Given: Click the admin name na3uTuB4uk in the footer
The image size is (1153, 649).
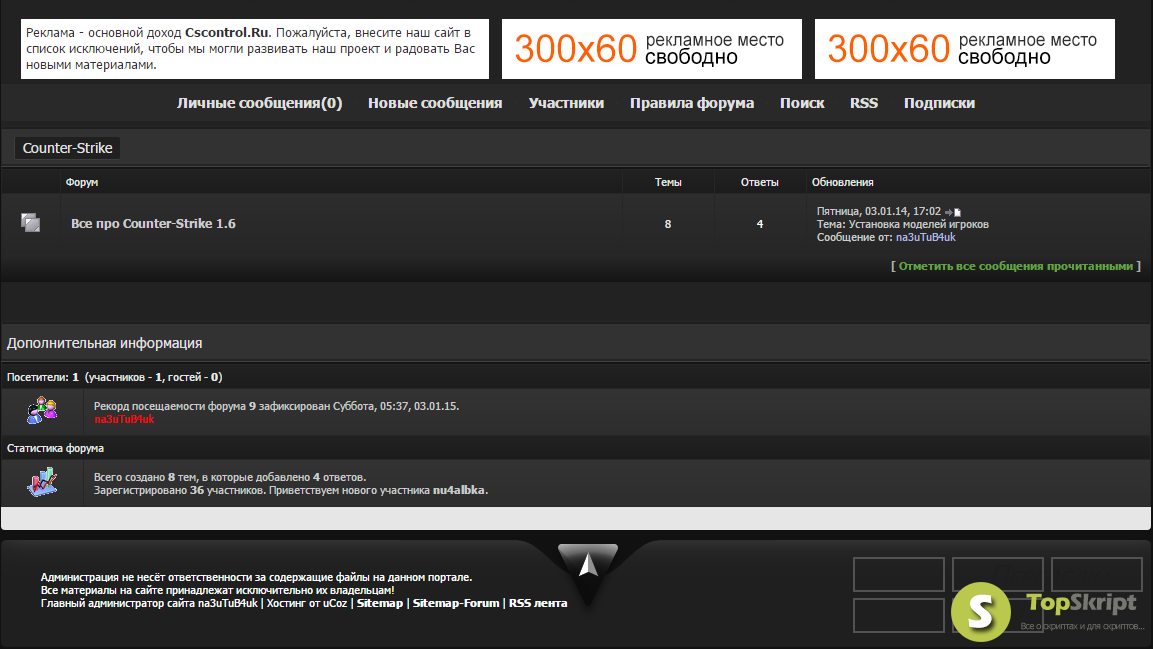Looking at the screenshot, I should pyautogui.click(x=228, y=603).
